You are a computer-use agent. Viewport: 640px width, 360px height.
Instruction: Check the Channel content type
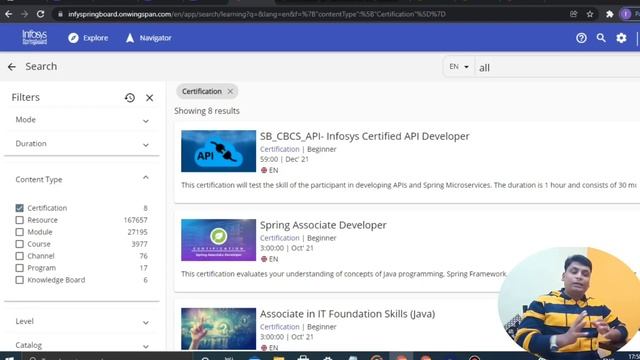pyautogui.click(x=20, y=256)
